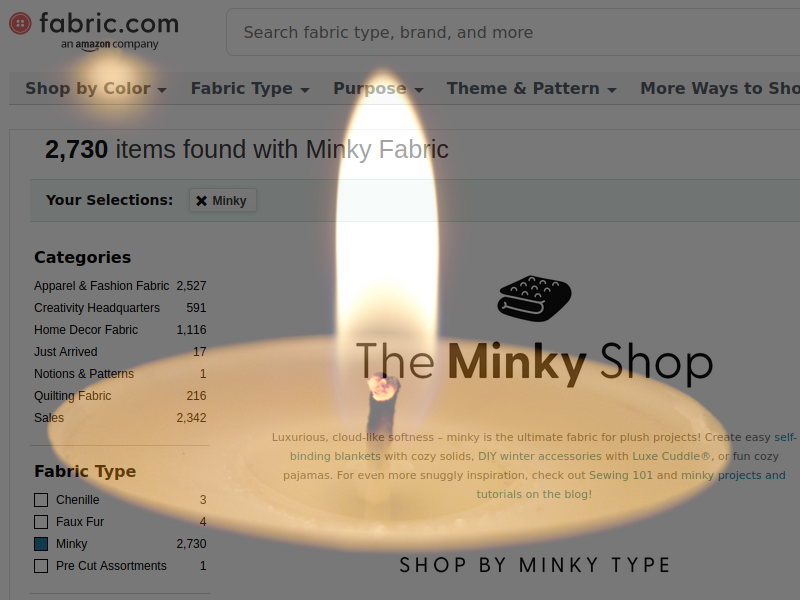The height and width of the screenshot is (600, 800).
Task: Remove the Minky selection with the X icon
Action: (202, 201)
